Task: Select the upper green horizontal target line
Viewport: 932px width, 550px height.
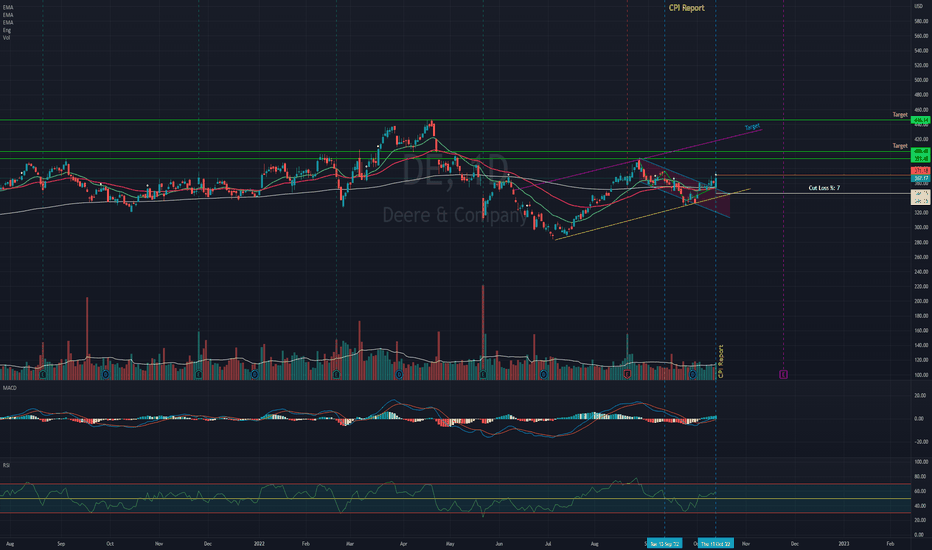Action: click(455, 120)
